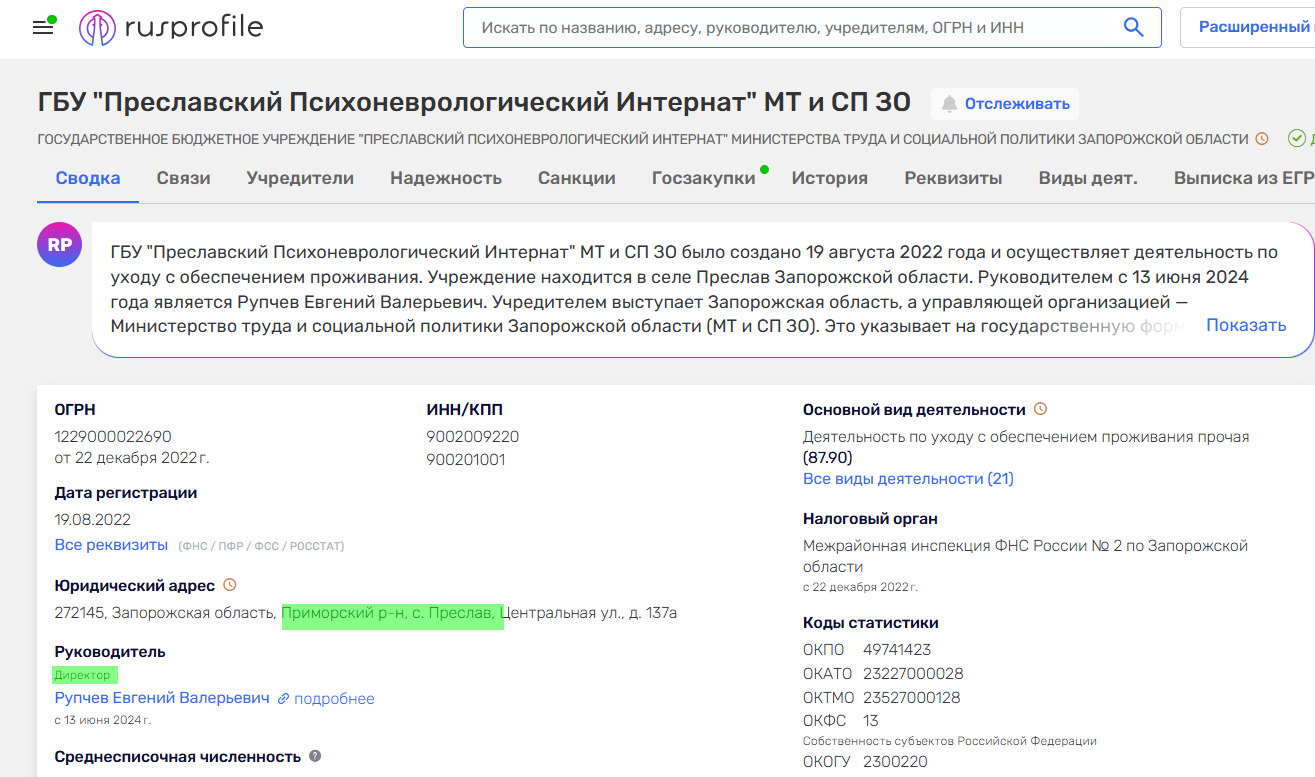
Task: Switch to the Связи tab
Action: (x=183, y=179)
